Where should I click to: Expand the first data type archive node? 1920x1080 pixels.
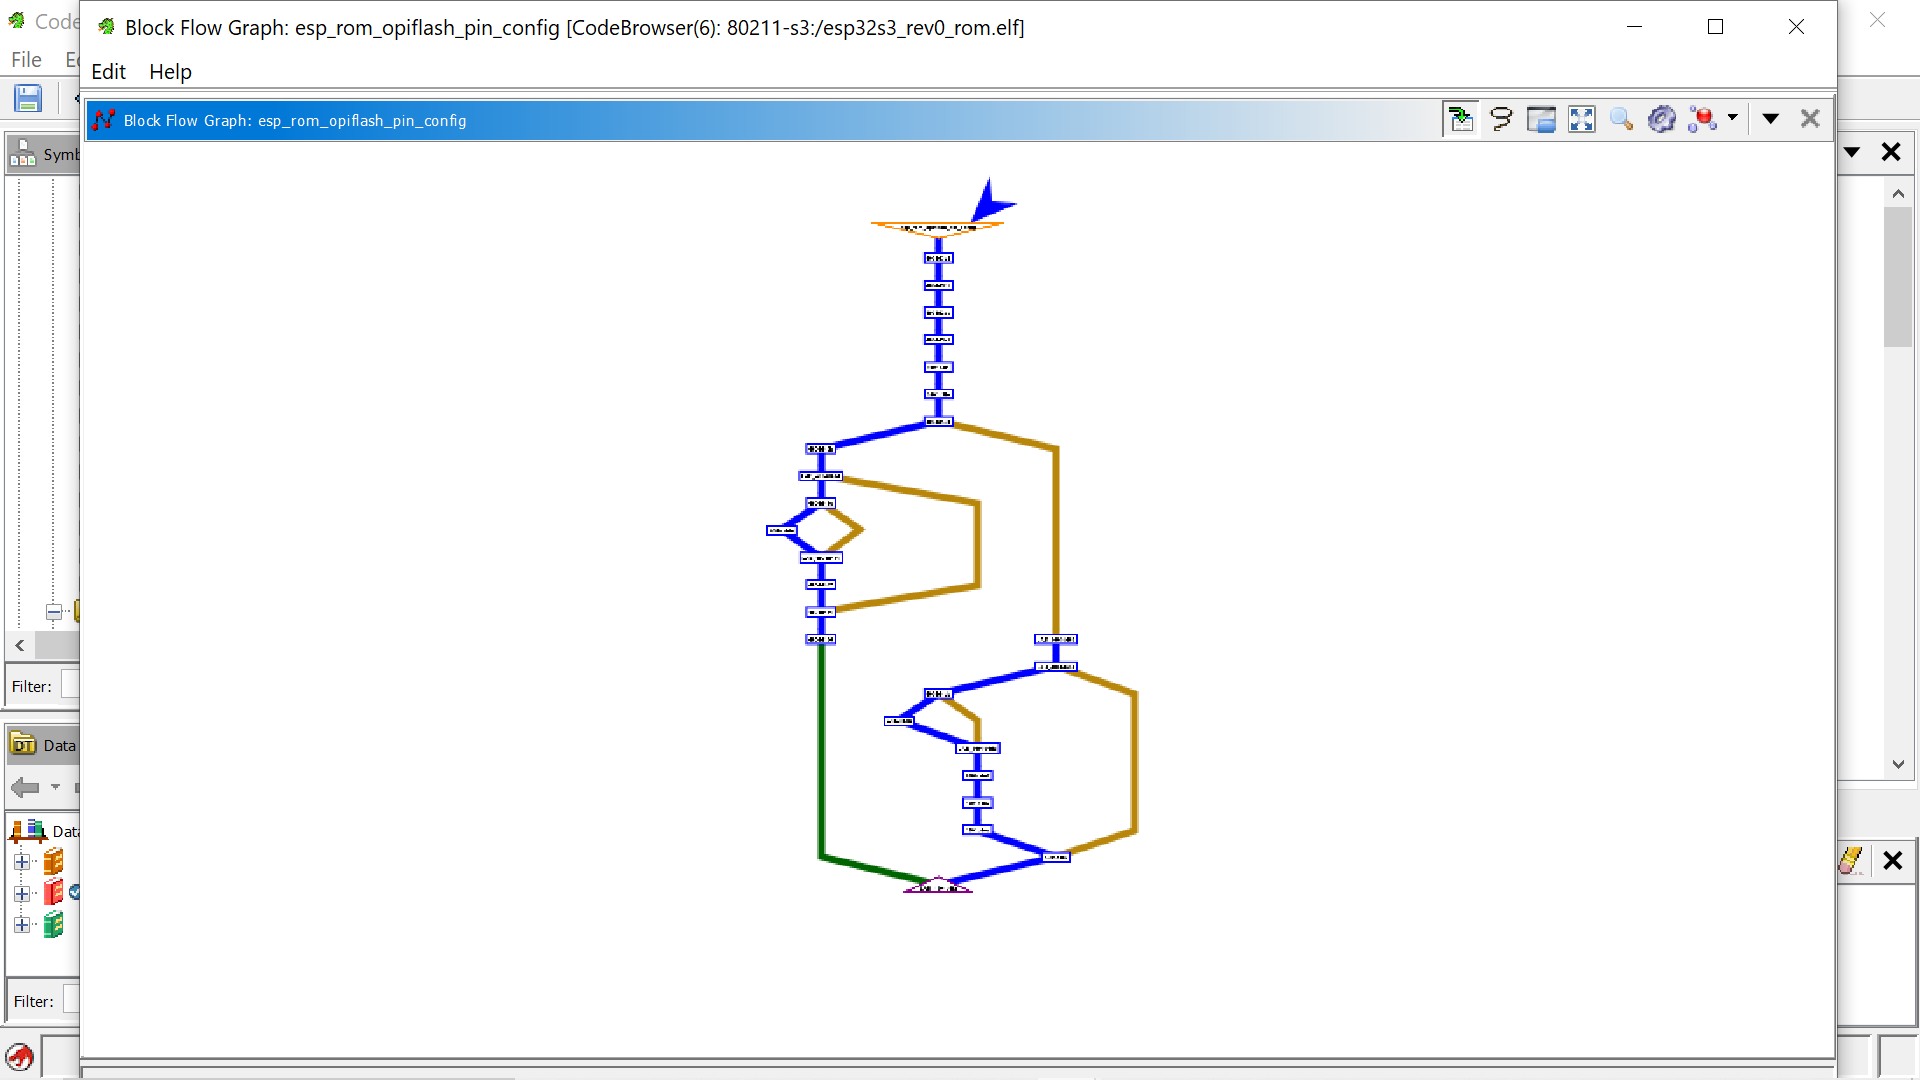pos(22,862)
